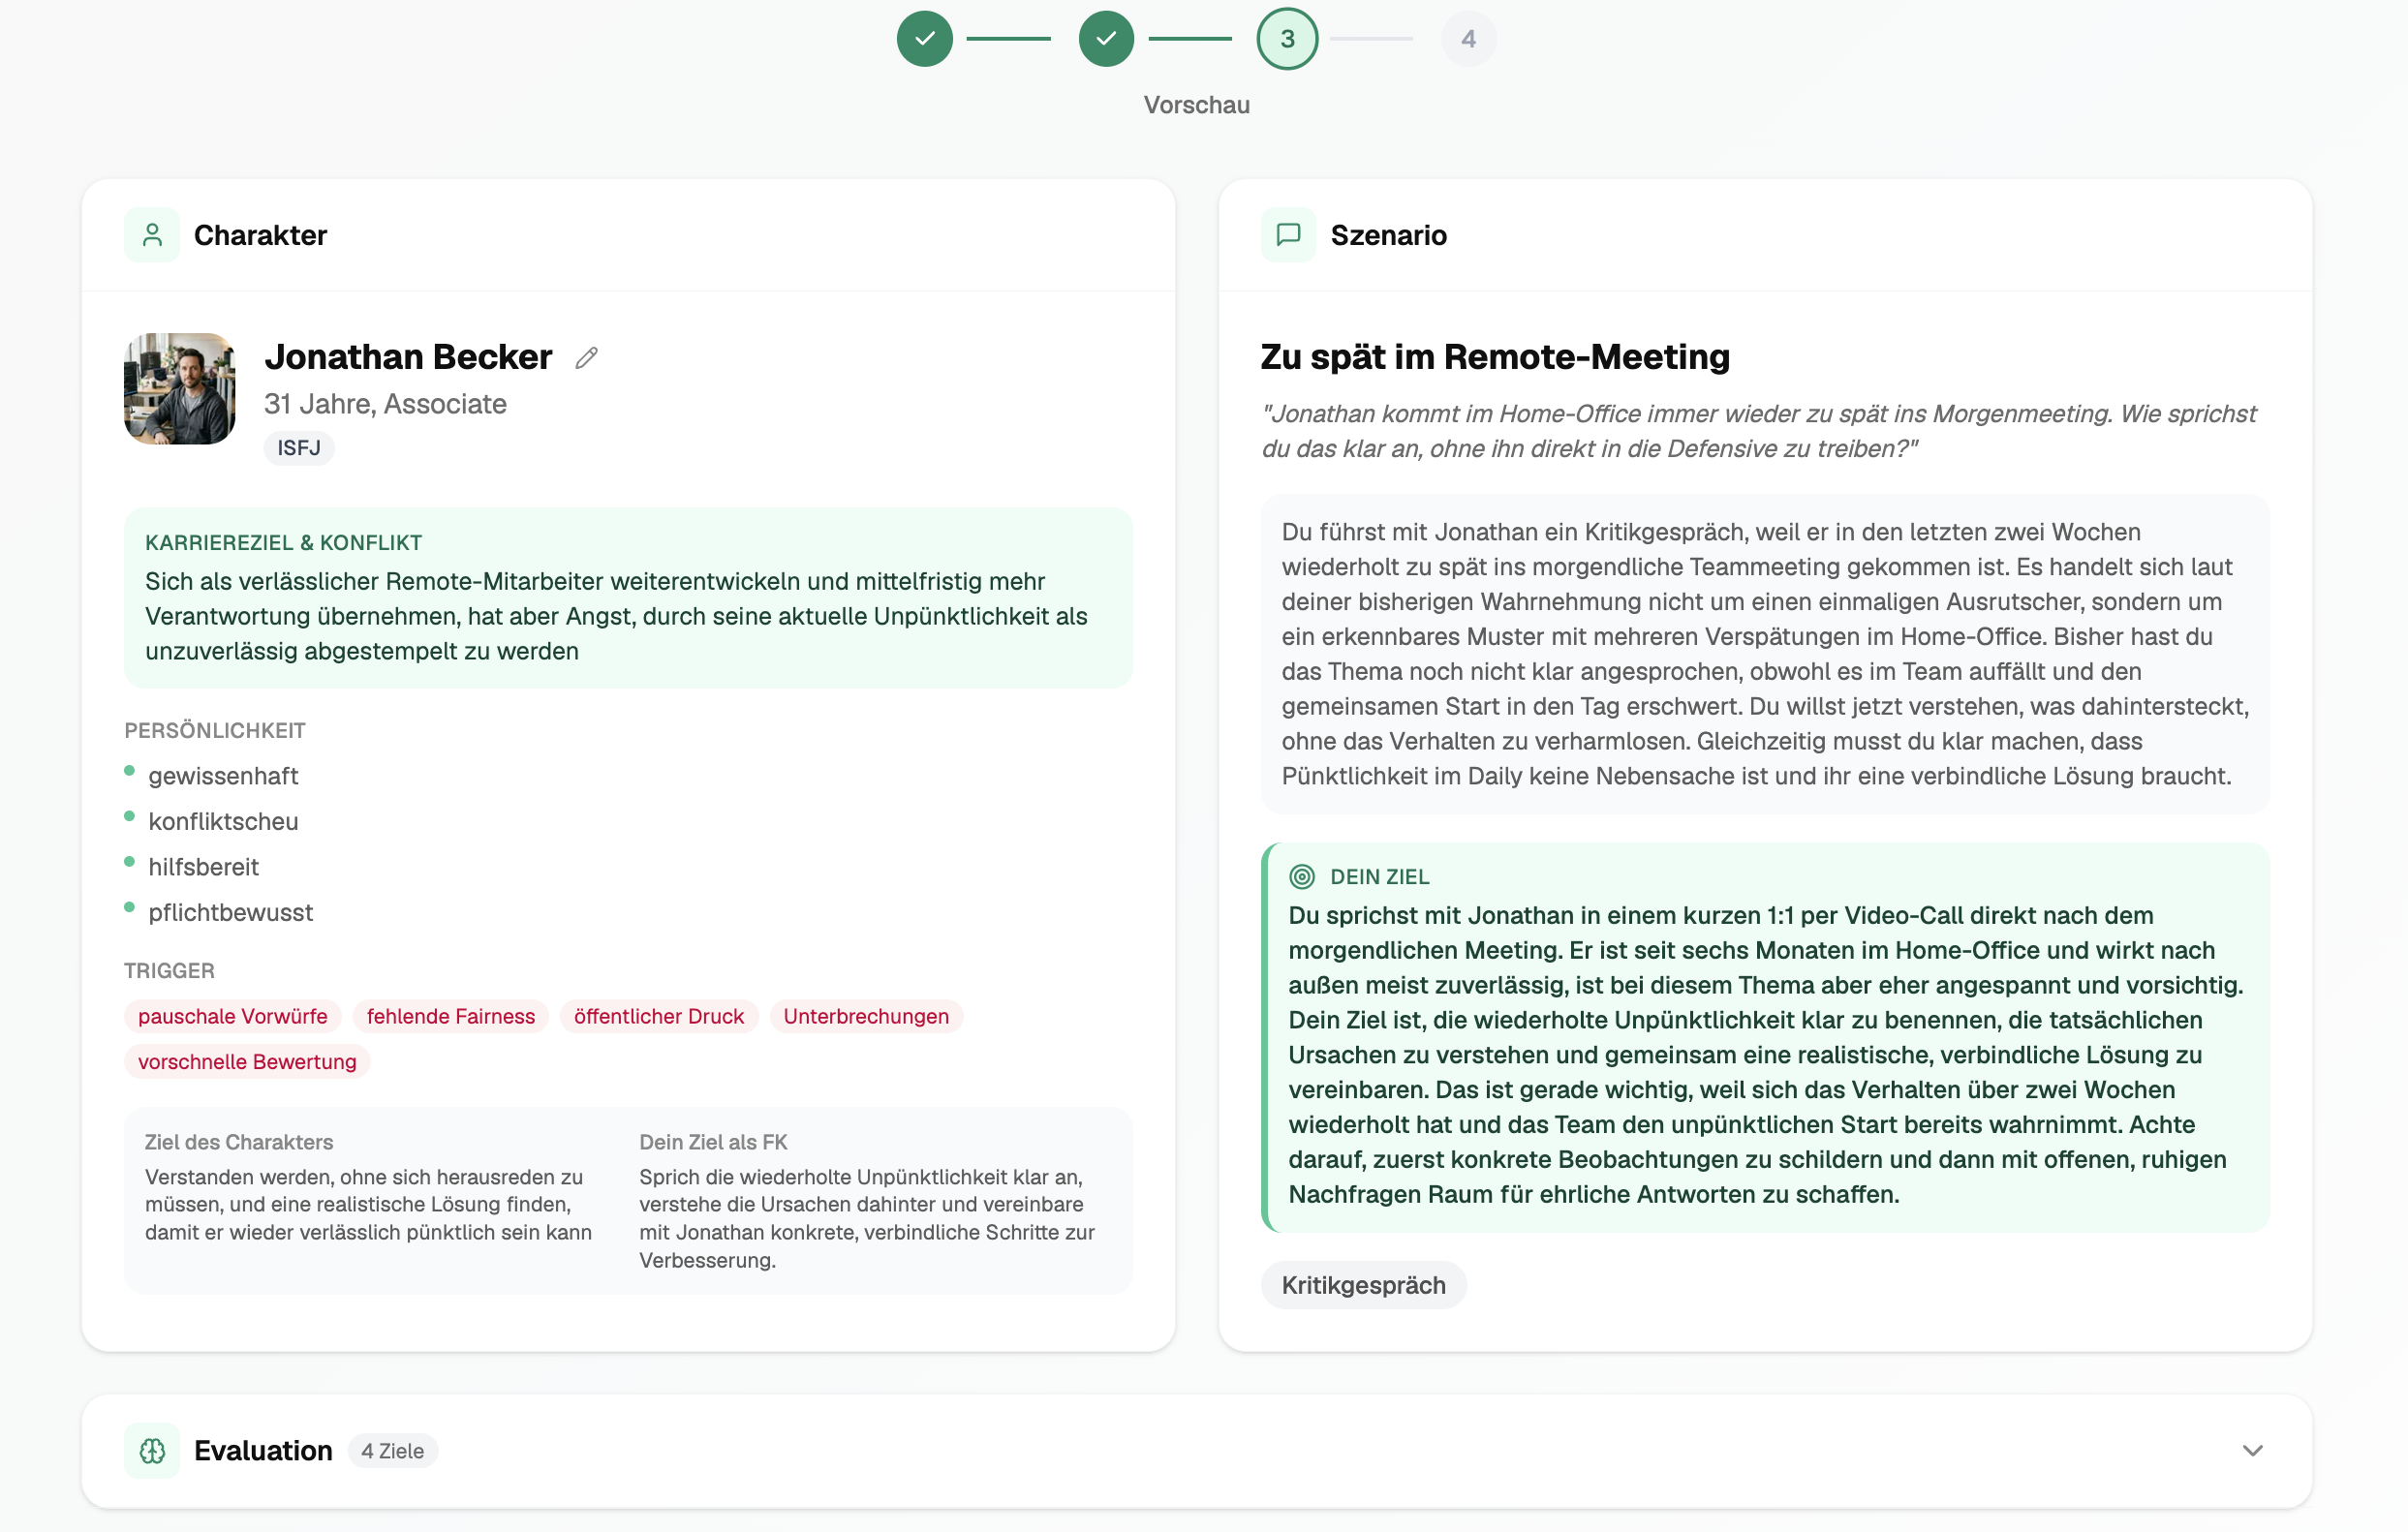
Task: Select the current step 3 circle
Action: (x=1286, y=39)
